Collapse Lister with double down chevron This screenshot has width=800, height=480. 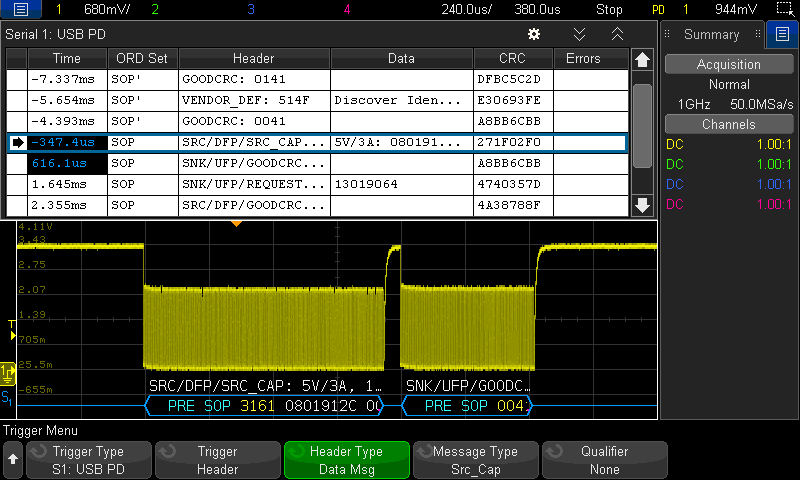[x=579, y=34]
